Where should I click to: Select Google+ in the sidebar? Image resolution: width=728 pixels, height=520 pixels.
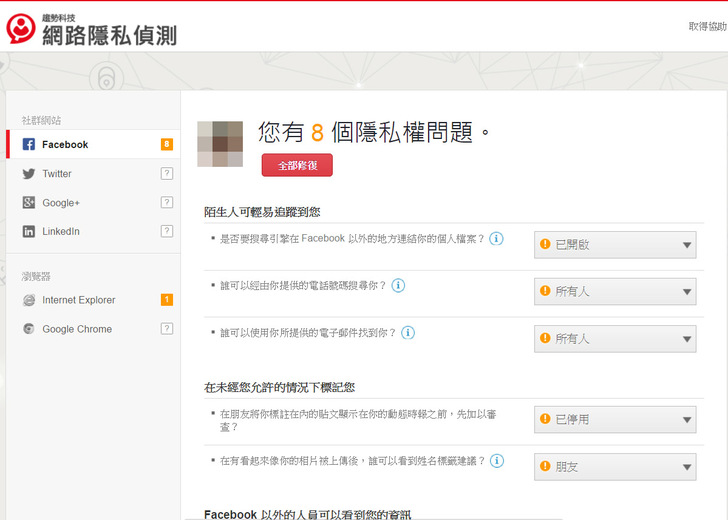pyautogui.click(x=93, y=202)
